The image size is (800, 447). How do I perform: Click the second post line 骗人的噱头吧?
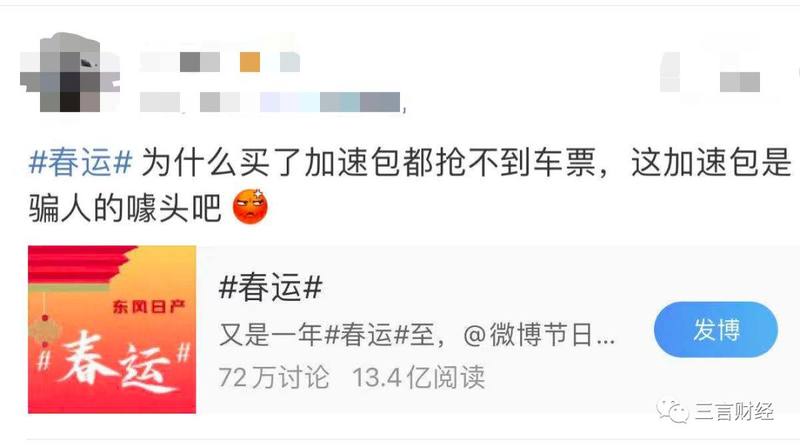[x=125, y=208]
